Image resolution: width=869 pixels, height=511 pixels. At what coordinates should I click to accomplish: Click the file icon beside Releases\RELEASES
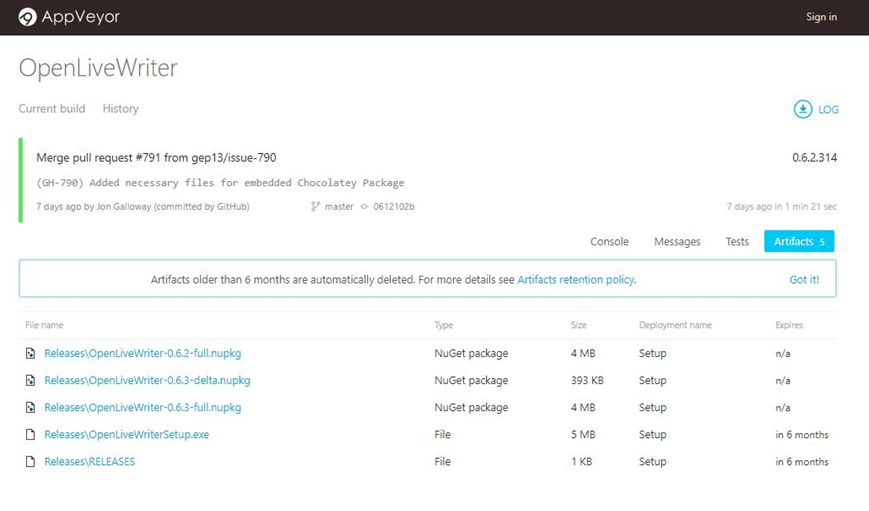coord(30,462)
